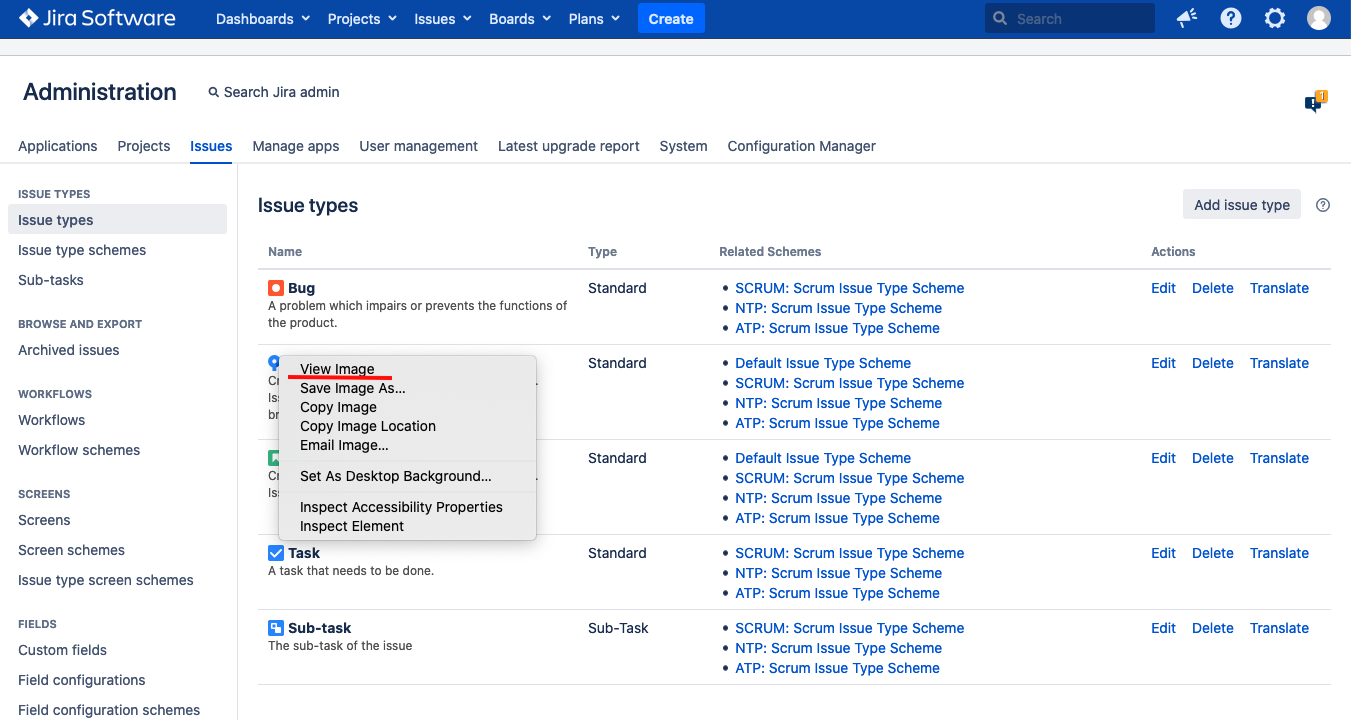Open the feedback megaphone icon
The height and width of the screenshot is (720, 1351).
[x=1187, y=18]
